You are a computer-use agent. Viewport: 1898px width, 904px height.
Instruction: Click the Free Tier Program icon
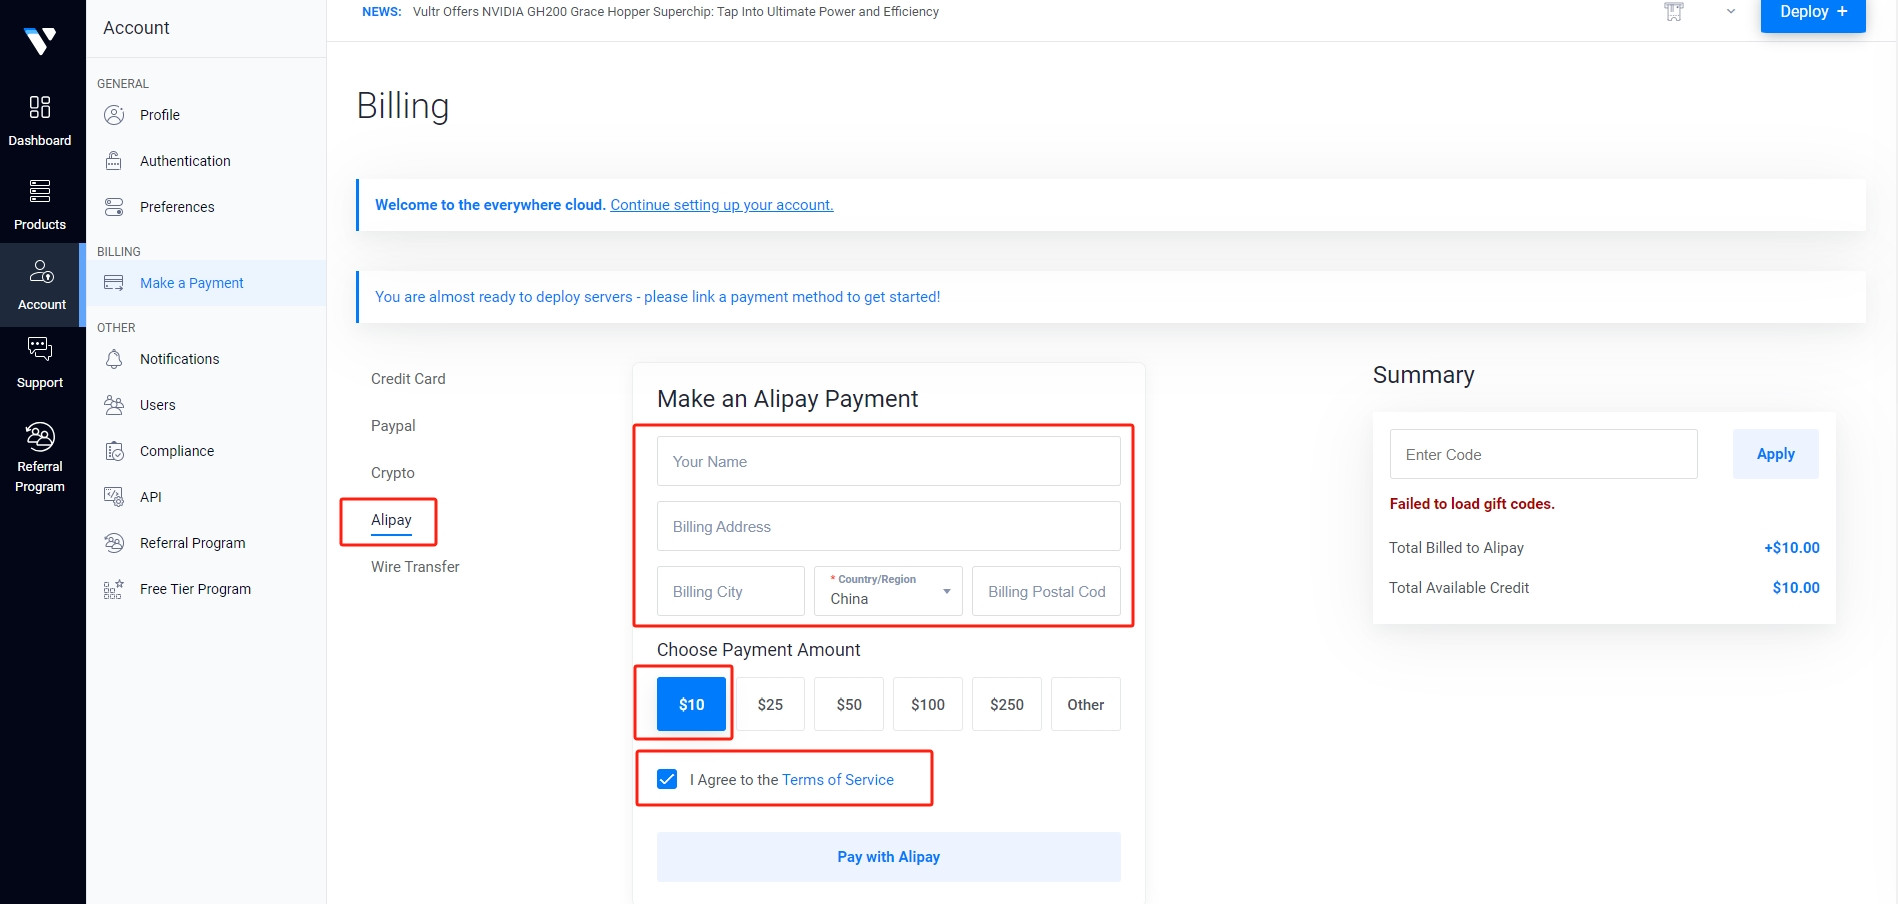point(114,589)
